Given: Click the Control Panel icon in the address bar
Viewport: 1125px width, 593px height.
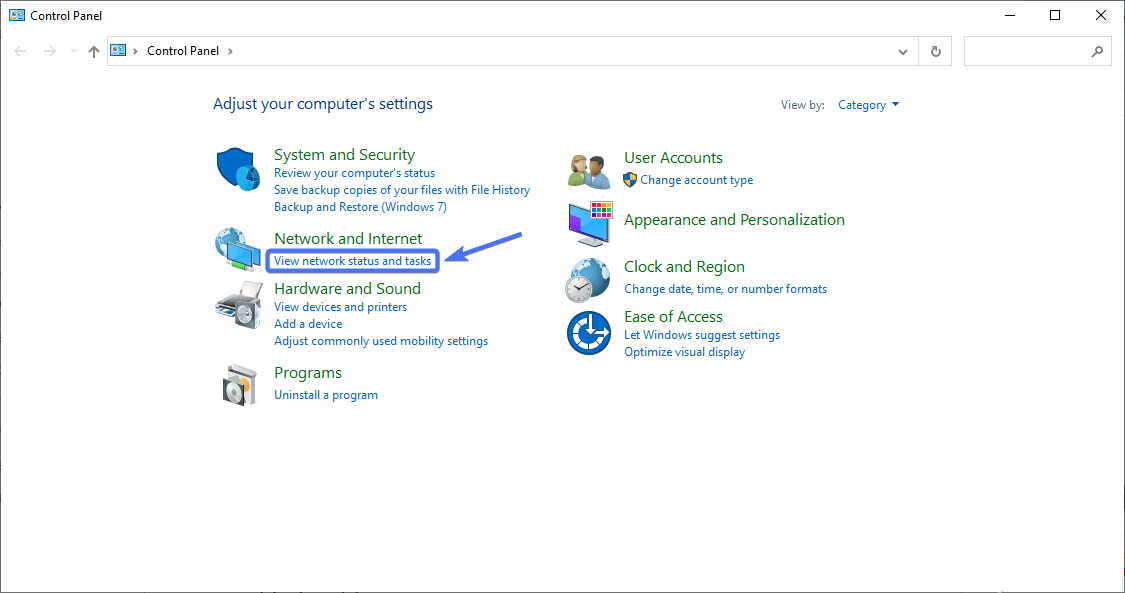Looking at the screenshot, I should 118,50.
